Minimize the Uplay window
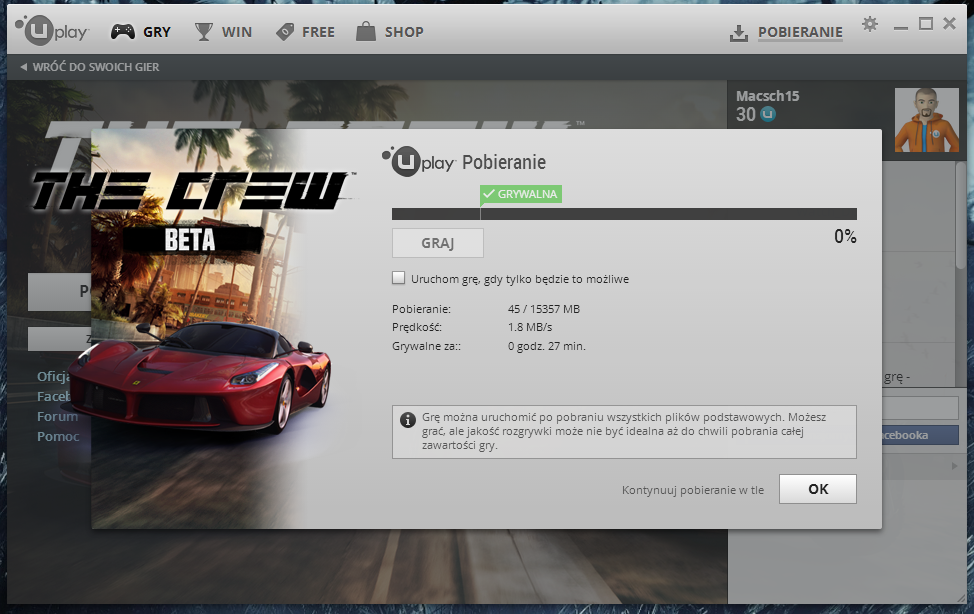 click(901, 27)
